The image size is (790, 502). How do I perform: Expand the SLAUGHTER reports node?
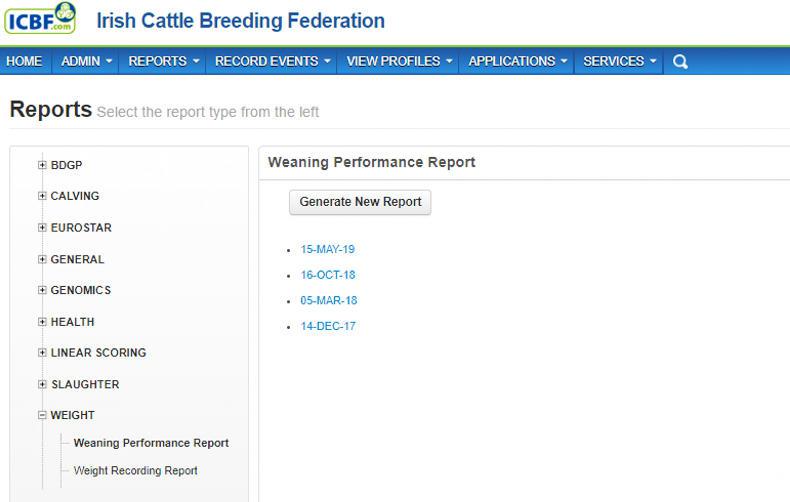click(x=42, y=384)
